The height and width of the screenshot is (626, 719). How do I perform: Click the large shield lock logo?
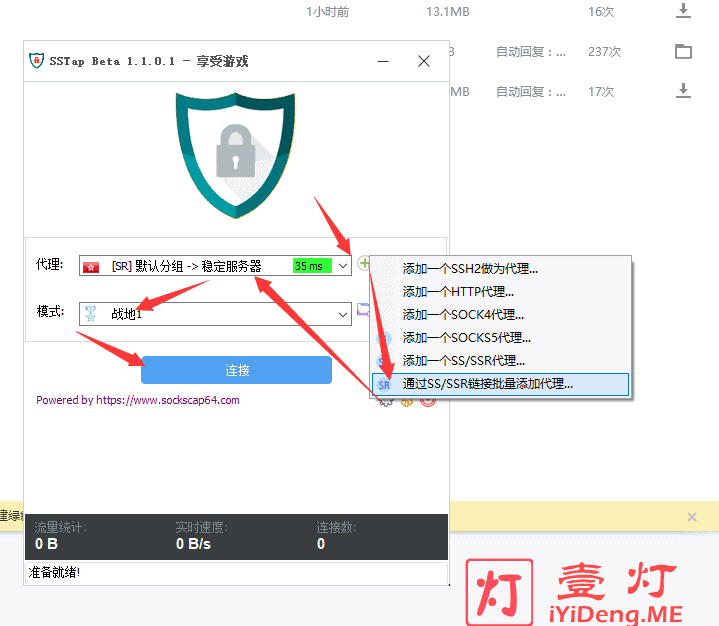(x=236, y=155)
